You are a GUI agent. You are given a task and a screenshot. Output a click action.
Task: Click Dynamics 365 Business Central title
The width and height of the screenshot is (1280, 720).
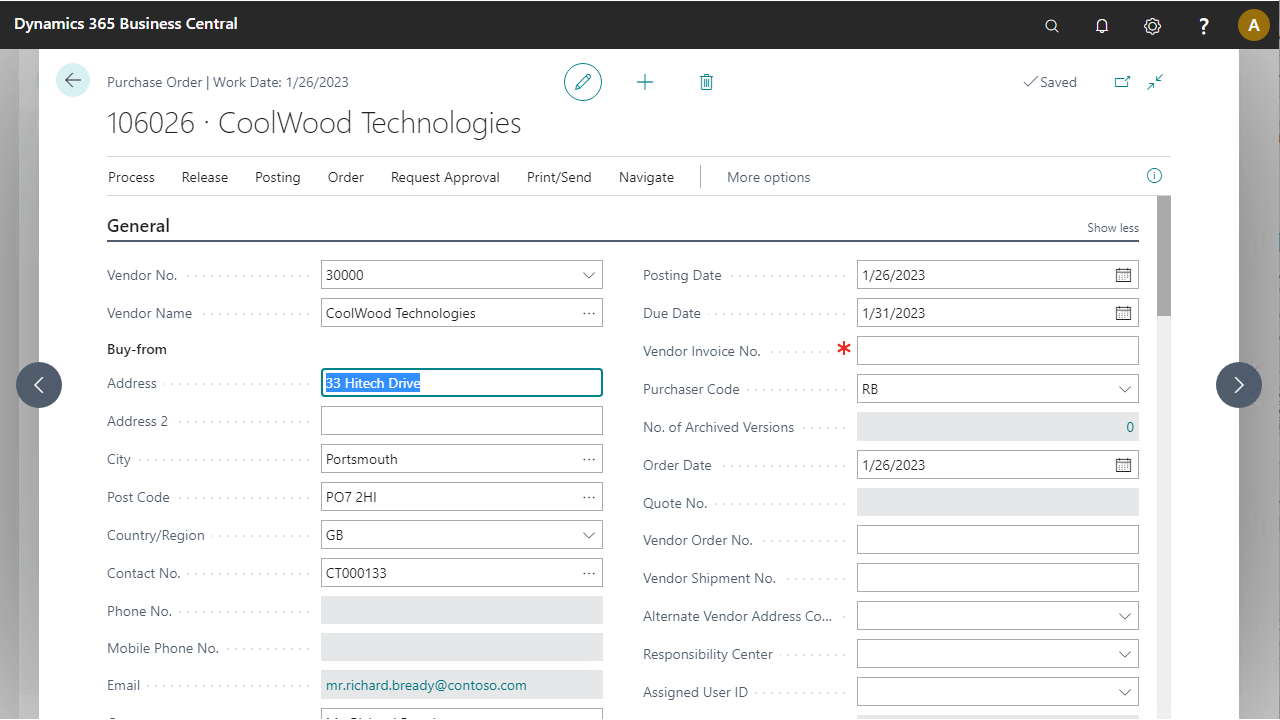point(126,23)
